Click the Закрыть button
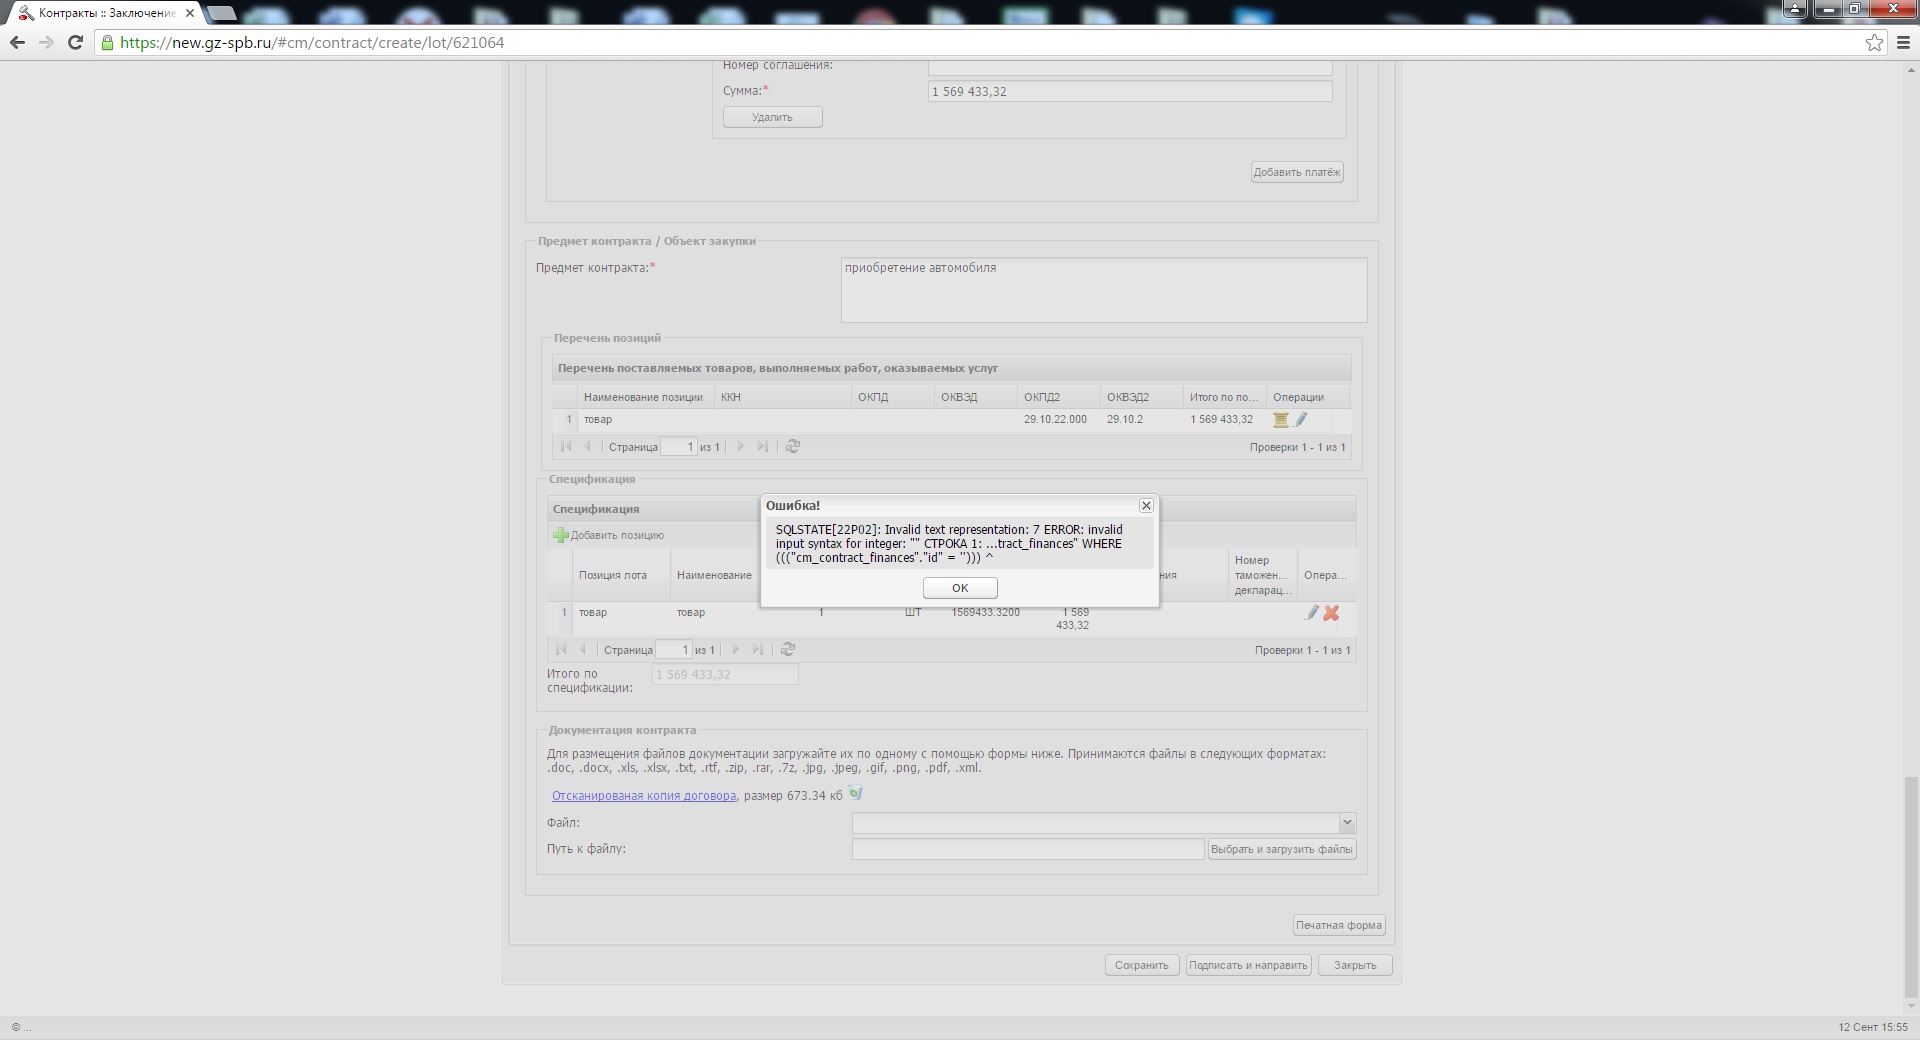1920x1040 pixels. (x=1355, y=965)
